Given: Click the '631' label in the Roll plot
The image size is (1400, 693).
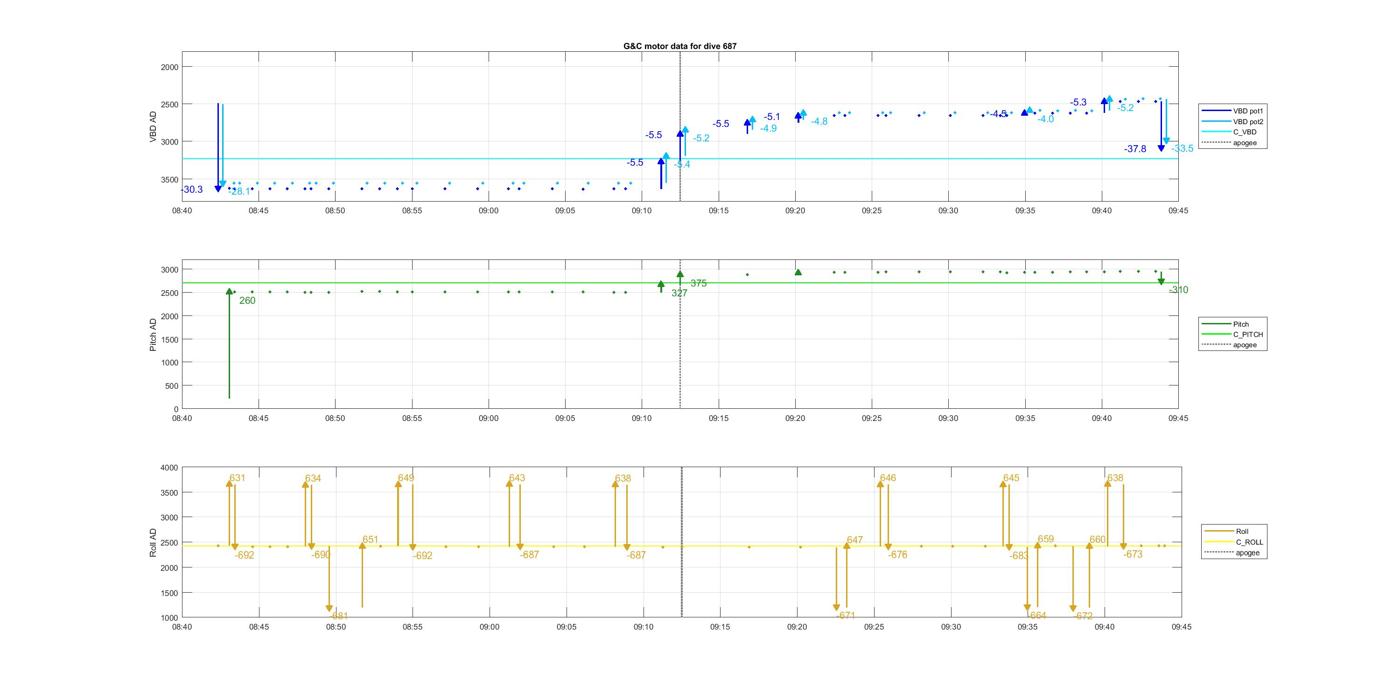Looking at the screenshot, I should pyautogui.click(x=237, y=478).
